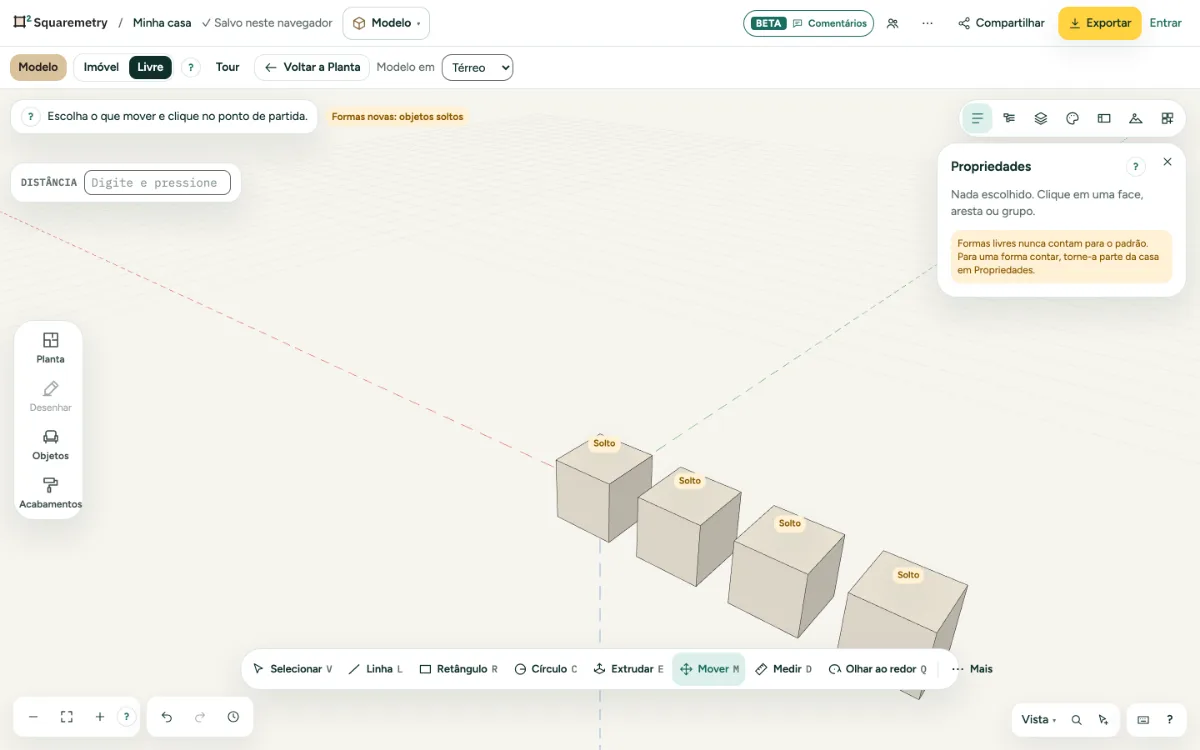1200x750 pixels.
Task: Open keyboard shortcuts icon
Action: click(1144, 720)
